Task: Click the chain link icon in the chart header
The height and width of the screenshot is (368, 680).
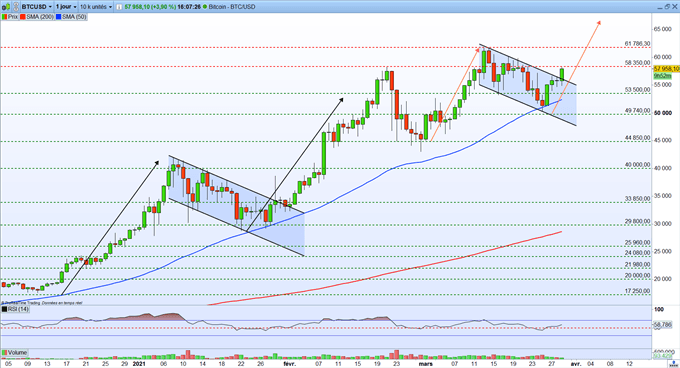Action: [15, 7]
